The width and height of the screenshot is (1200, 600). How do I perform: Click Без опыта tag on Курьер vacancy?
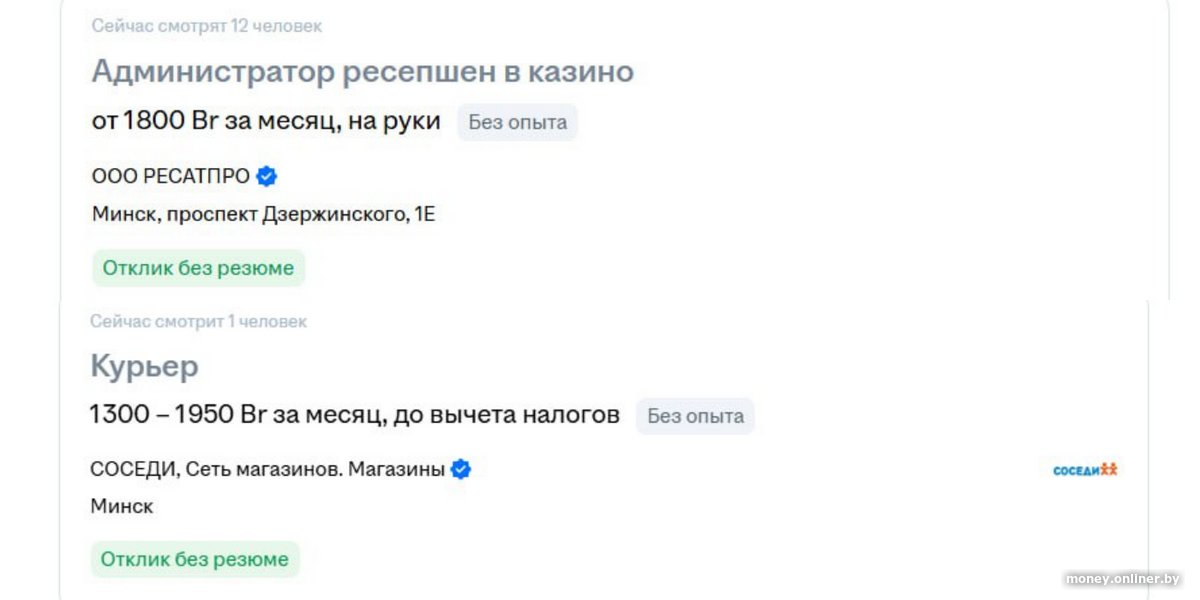695,416
